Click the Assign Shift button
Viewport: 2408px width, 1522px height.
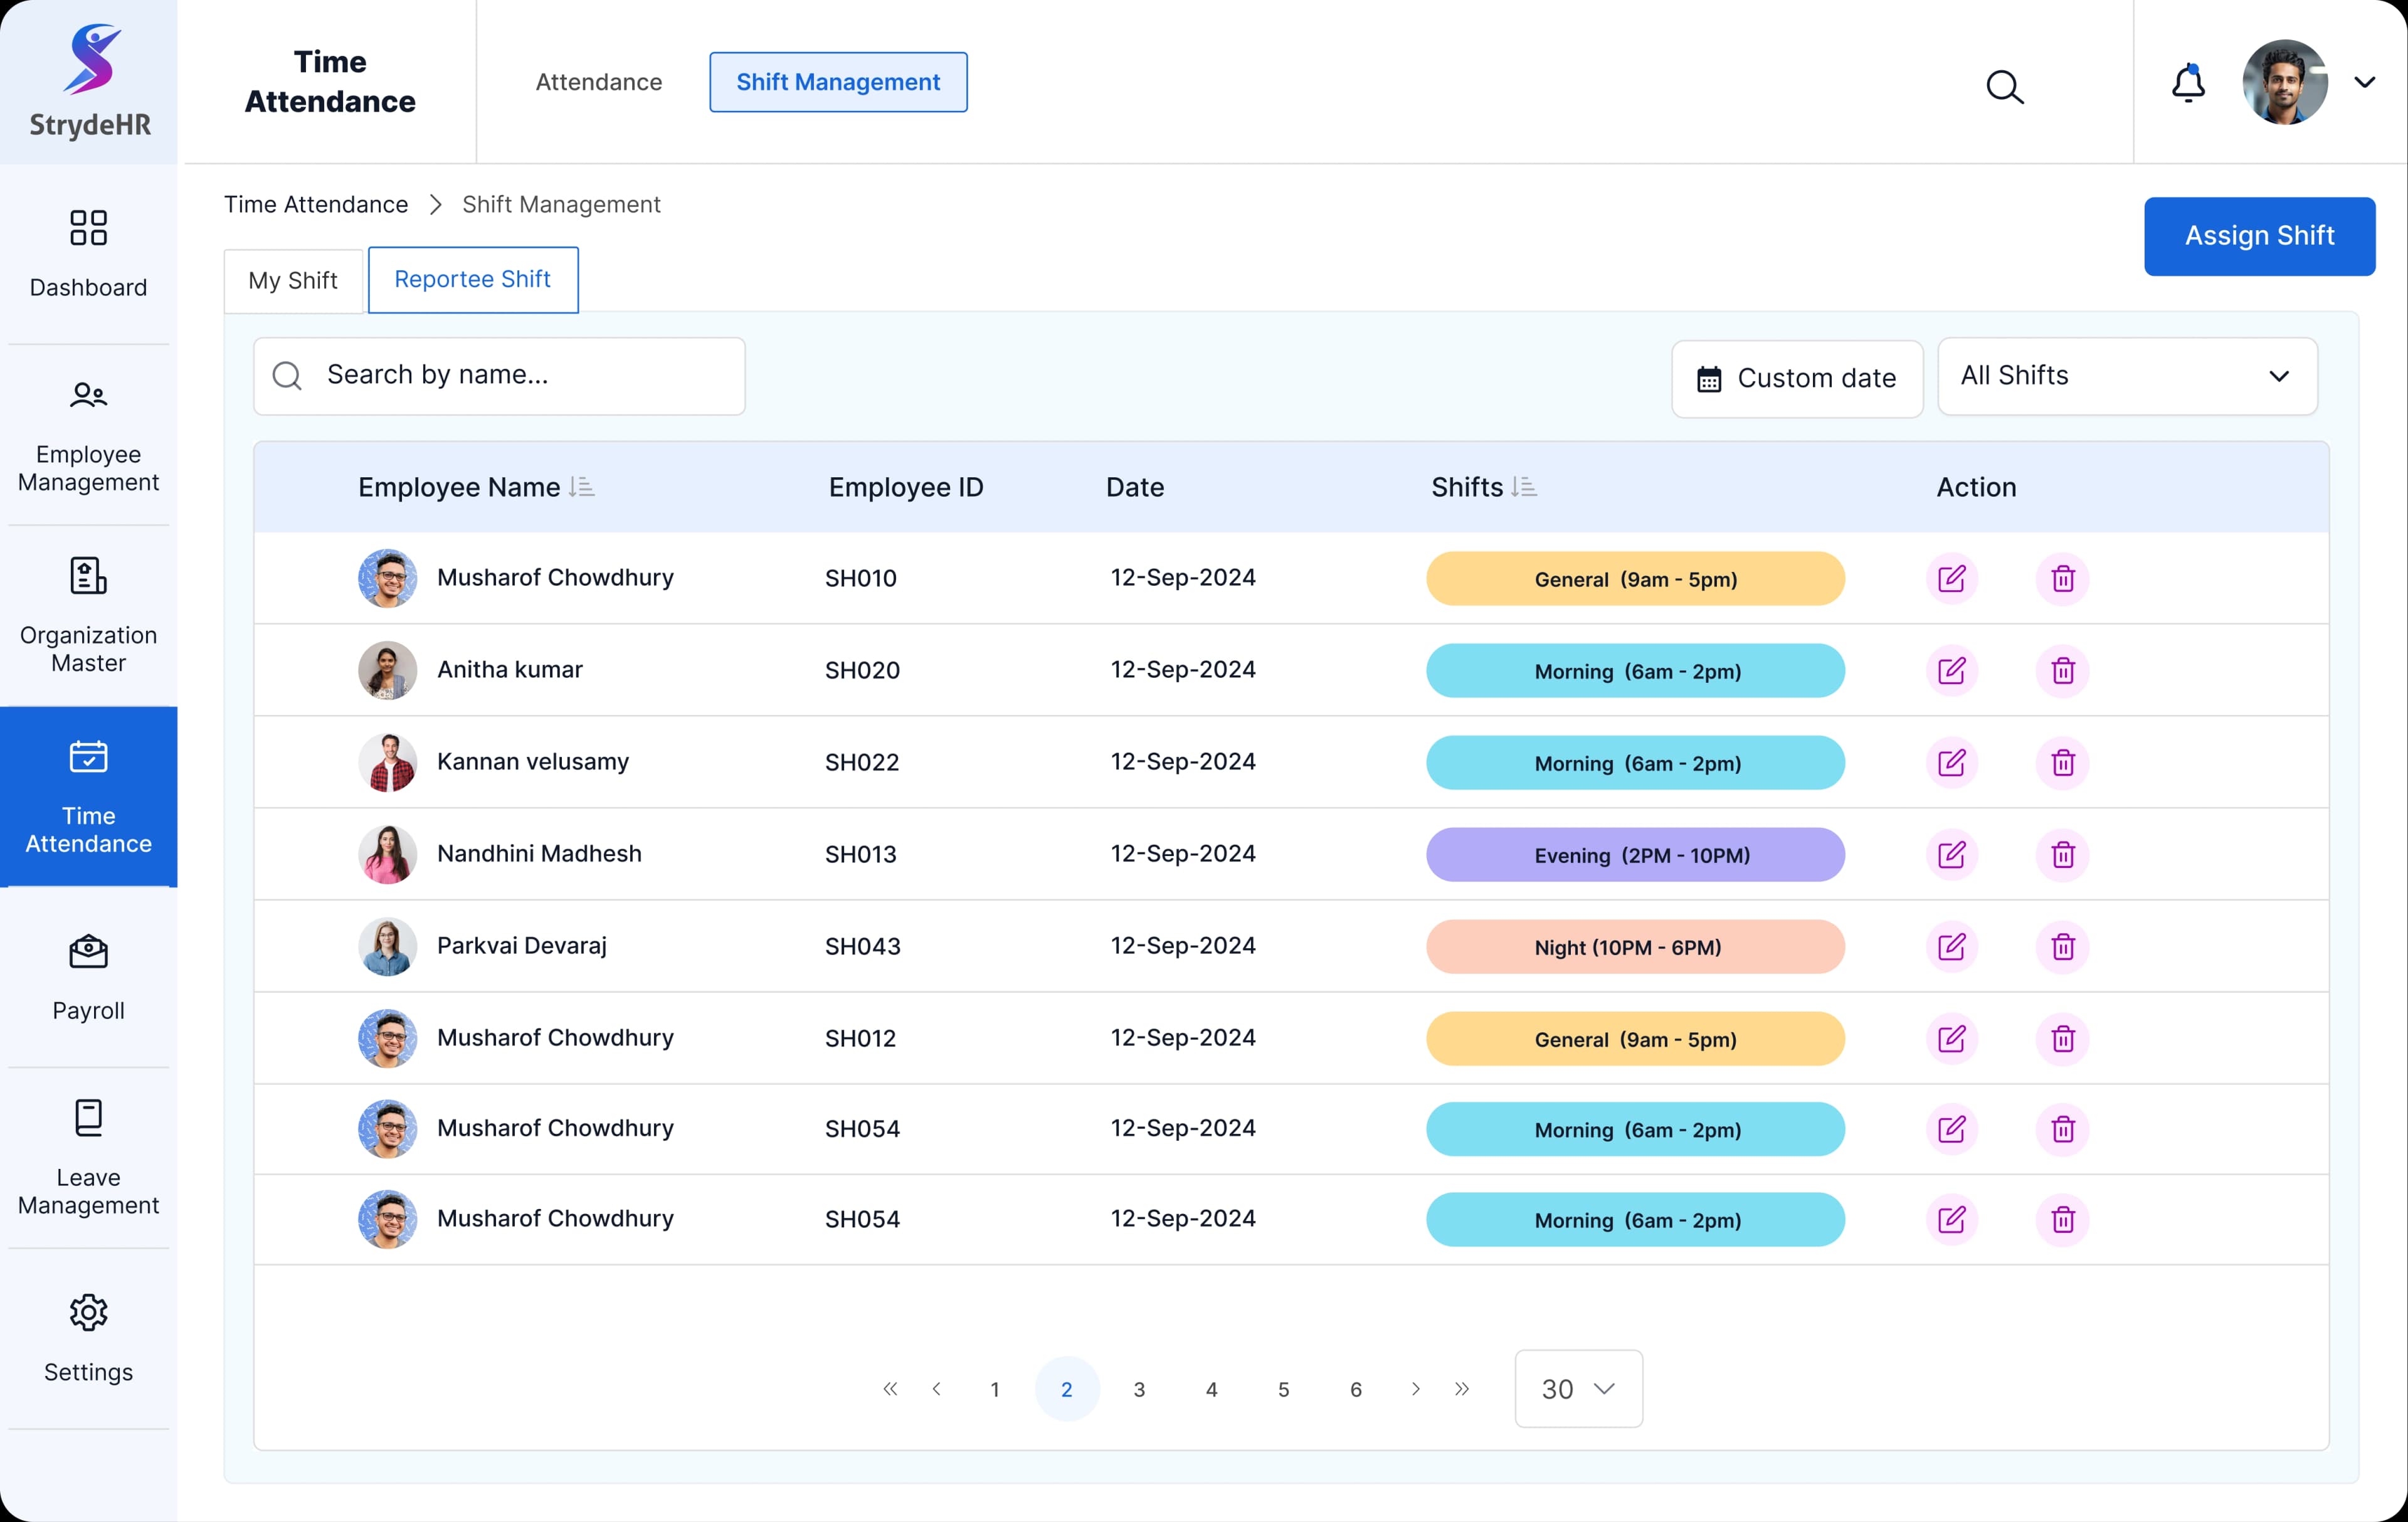click(2259, 236)
